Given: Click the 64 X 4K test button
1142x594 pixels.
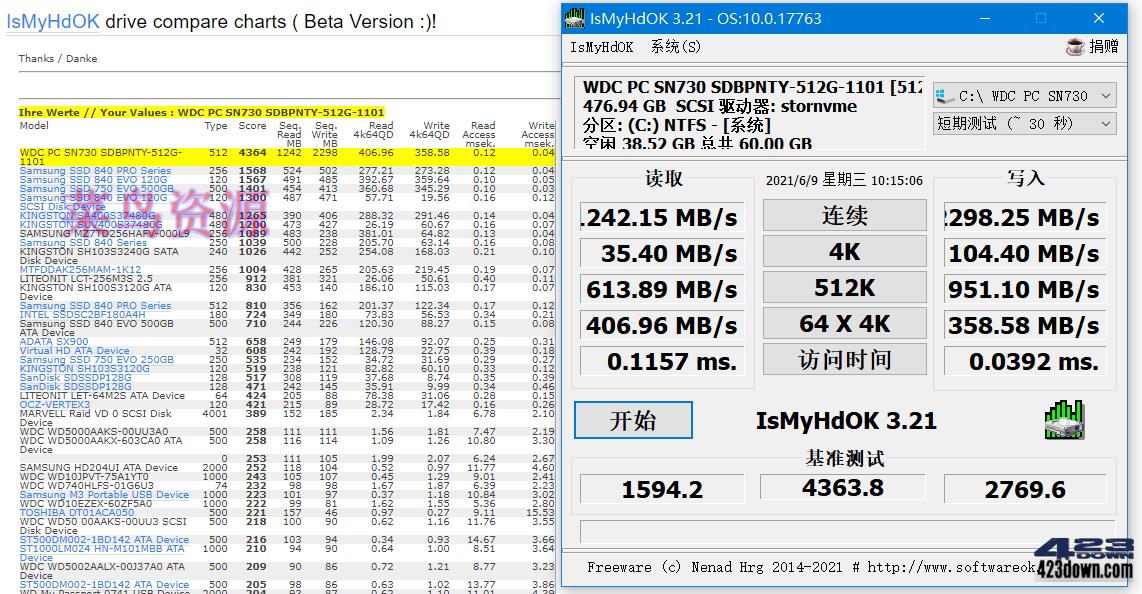Looking at the screenshot, I should 843,322.
